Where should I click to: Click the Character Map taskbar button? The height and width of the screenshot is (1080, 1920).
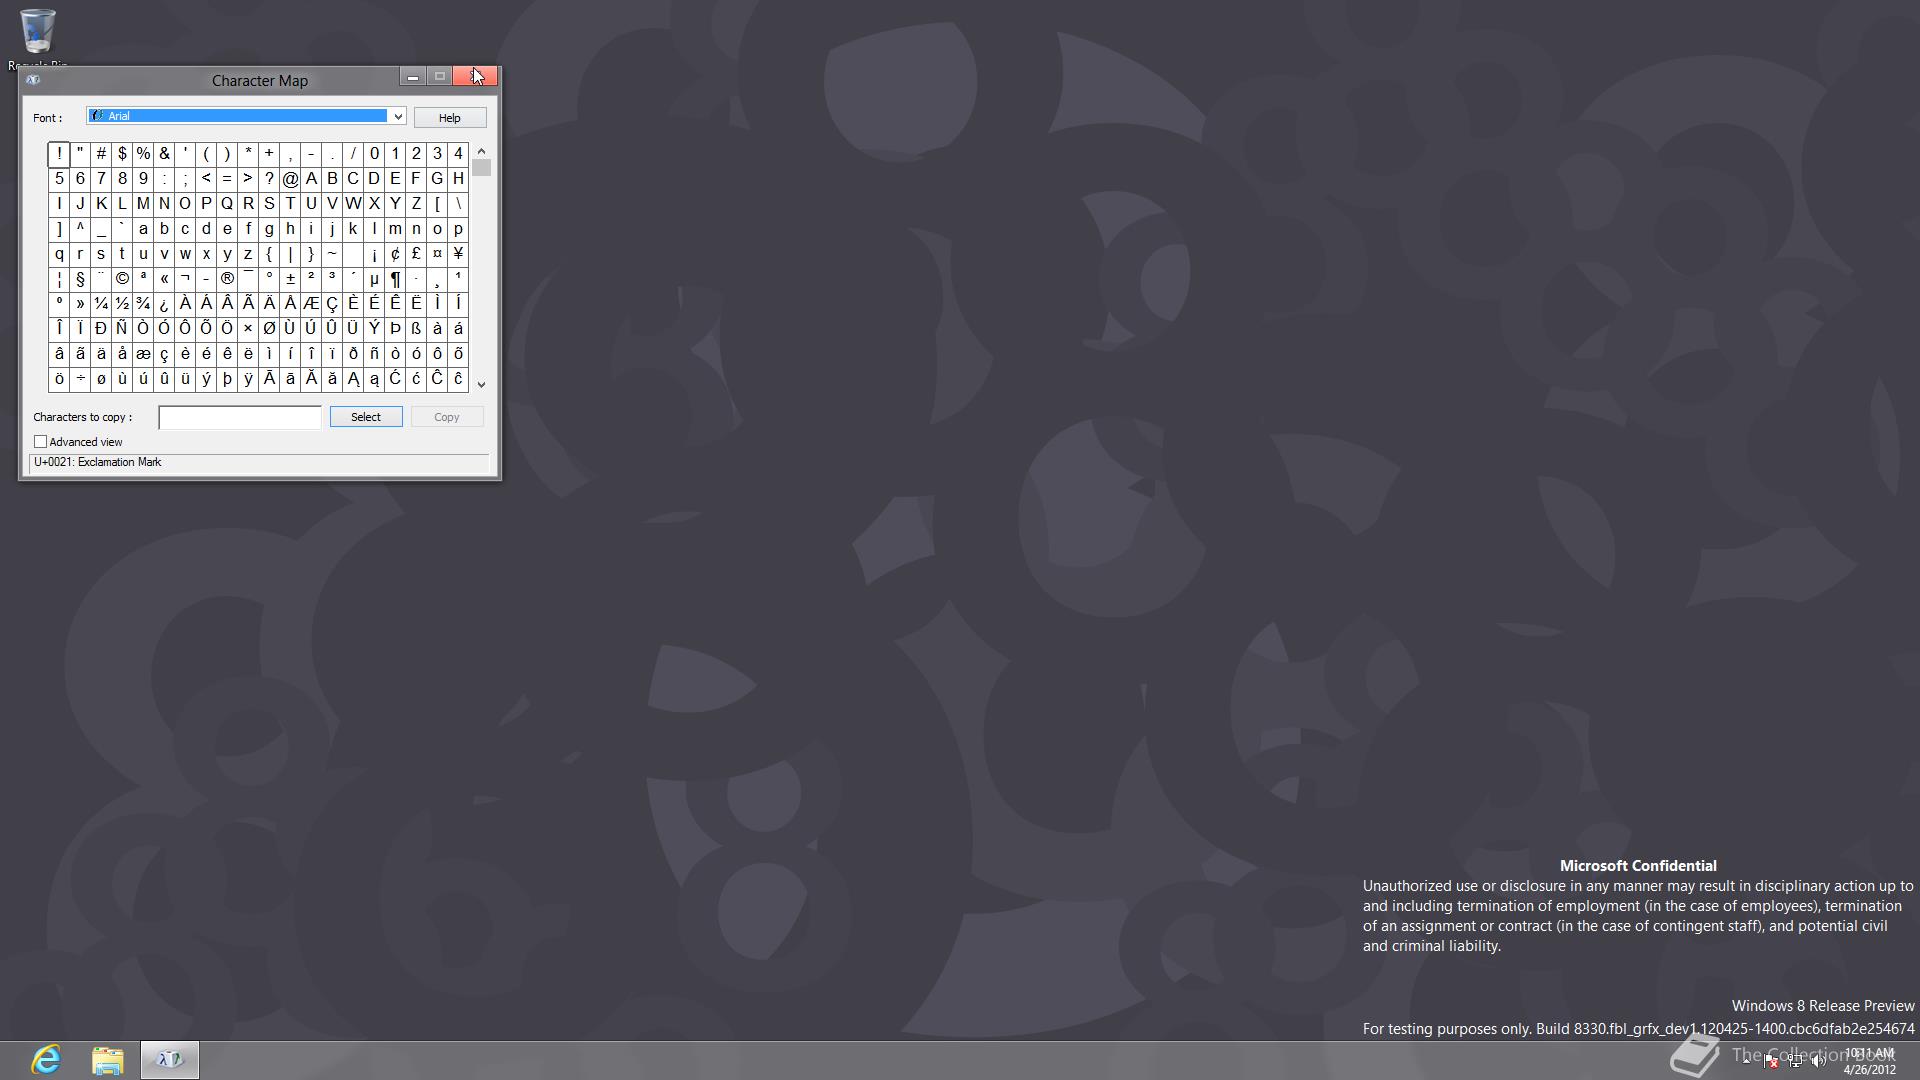pyautogui.click(x=170, y=1060)
